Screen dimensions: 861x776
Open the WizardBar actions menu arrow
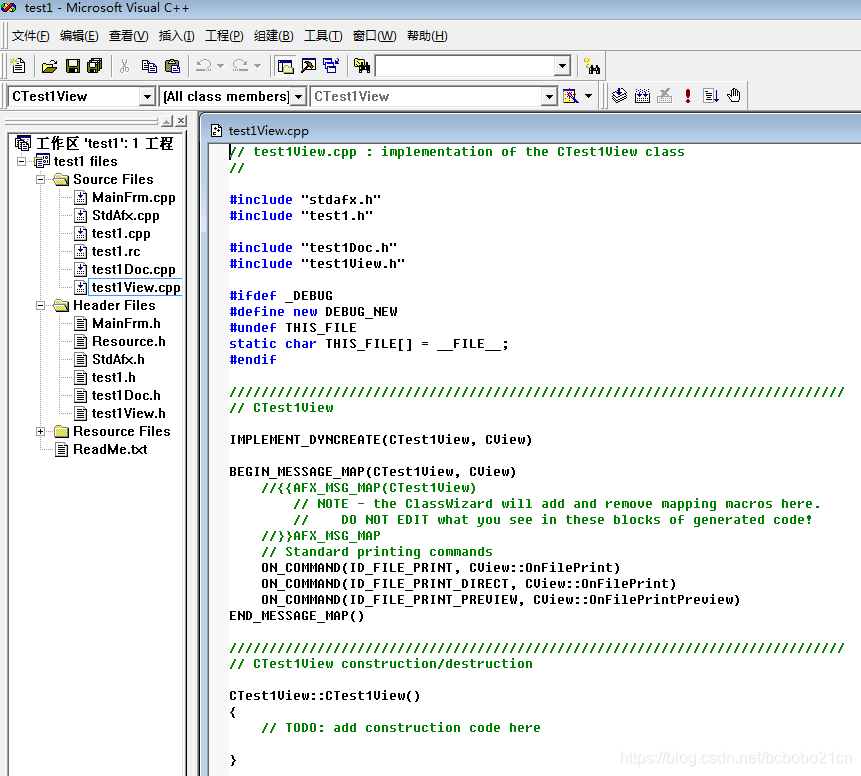589,96
